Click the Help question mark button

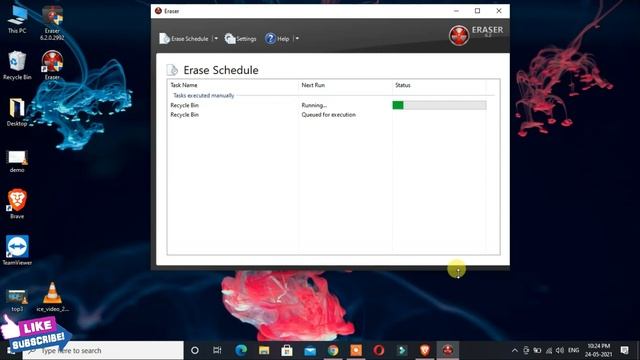277,39
